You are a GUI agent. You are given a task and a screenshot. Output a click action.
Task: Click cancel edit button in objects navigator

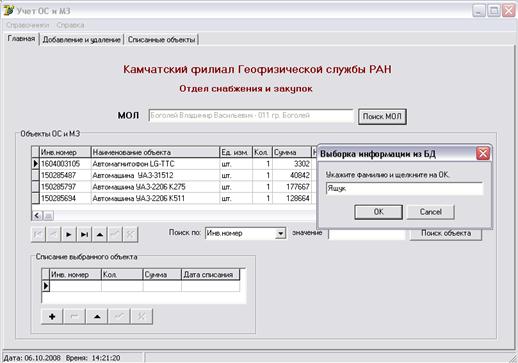[x=130, y=234]
